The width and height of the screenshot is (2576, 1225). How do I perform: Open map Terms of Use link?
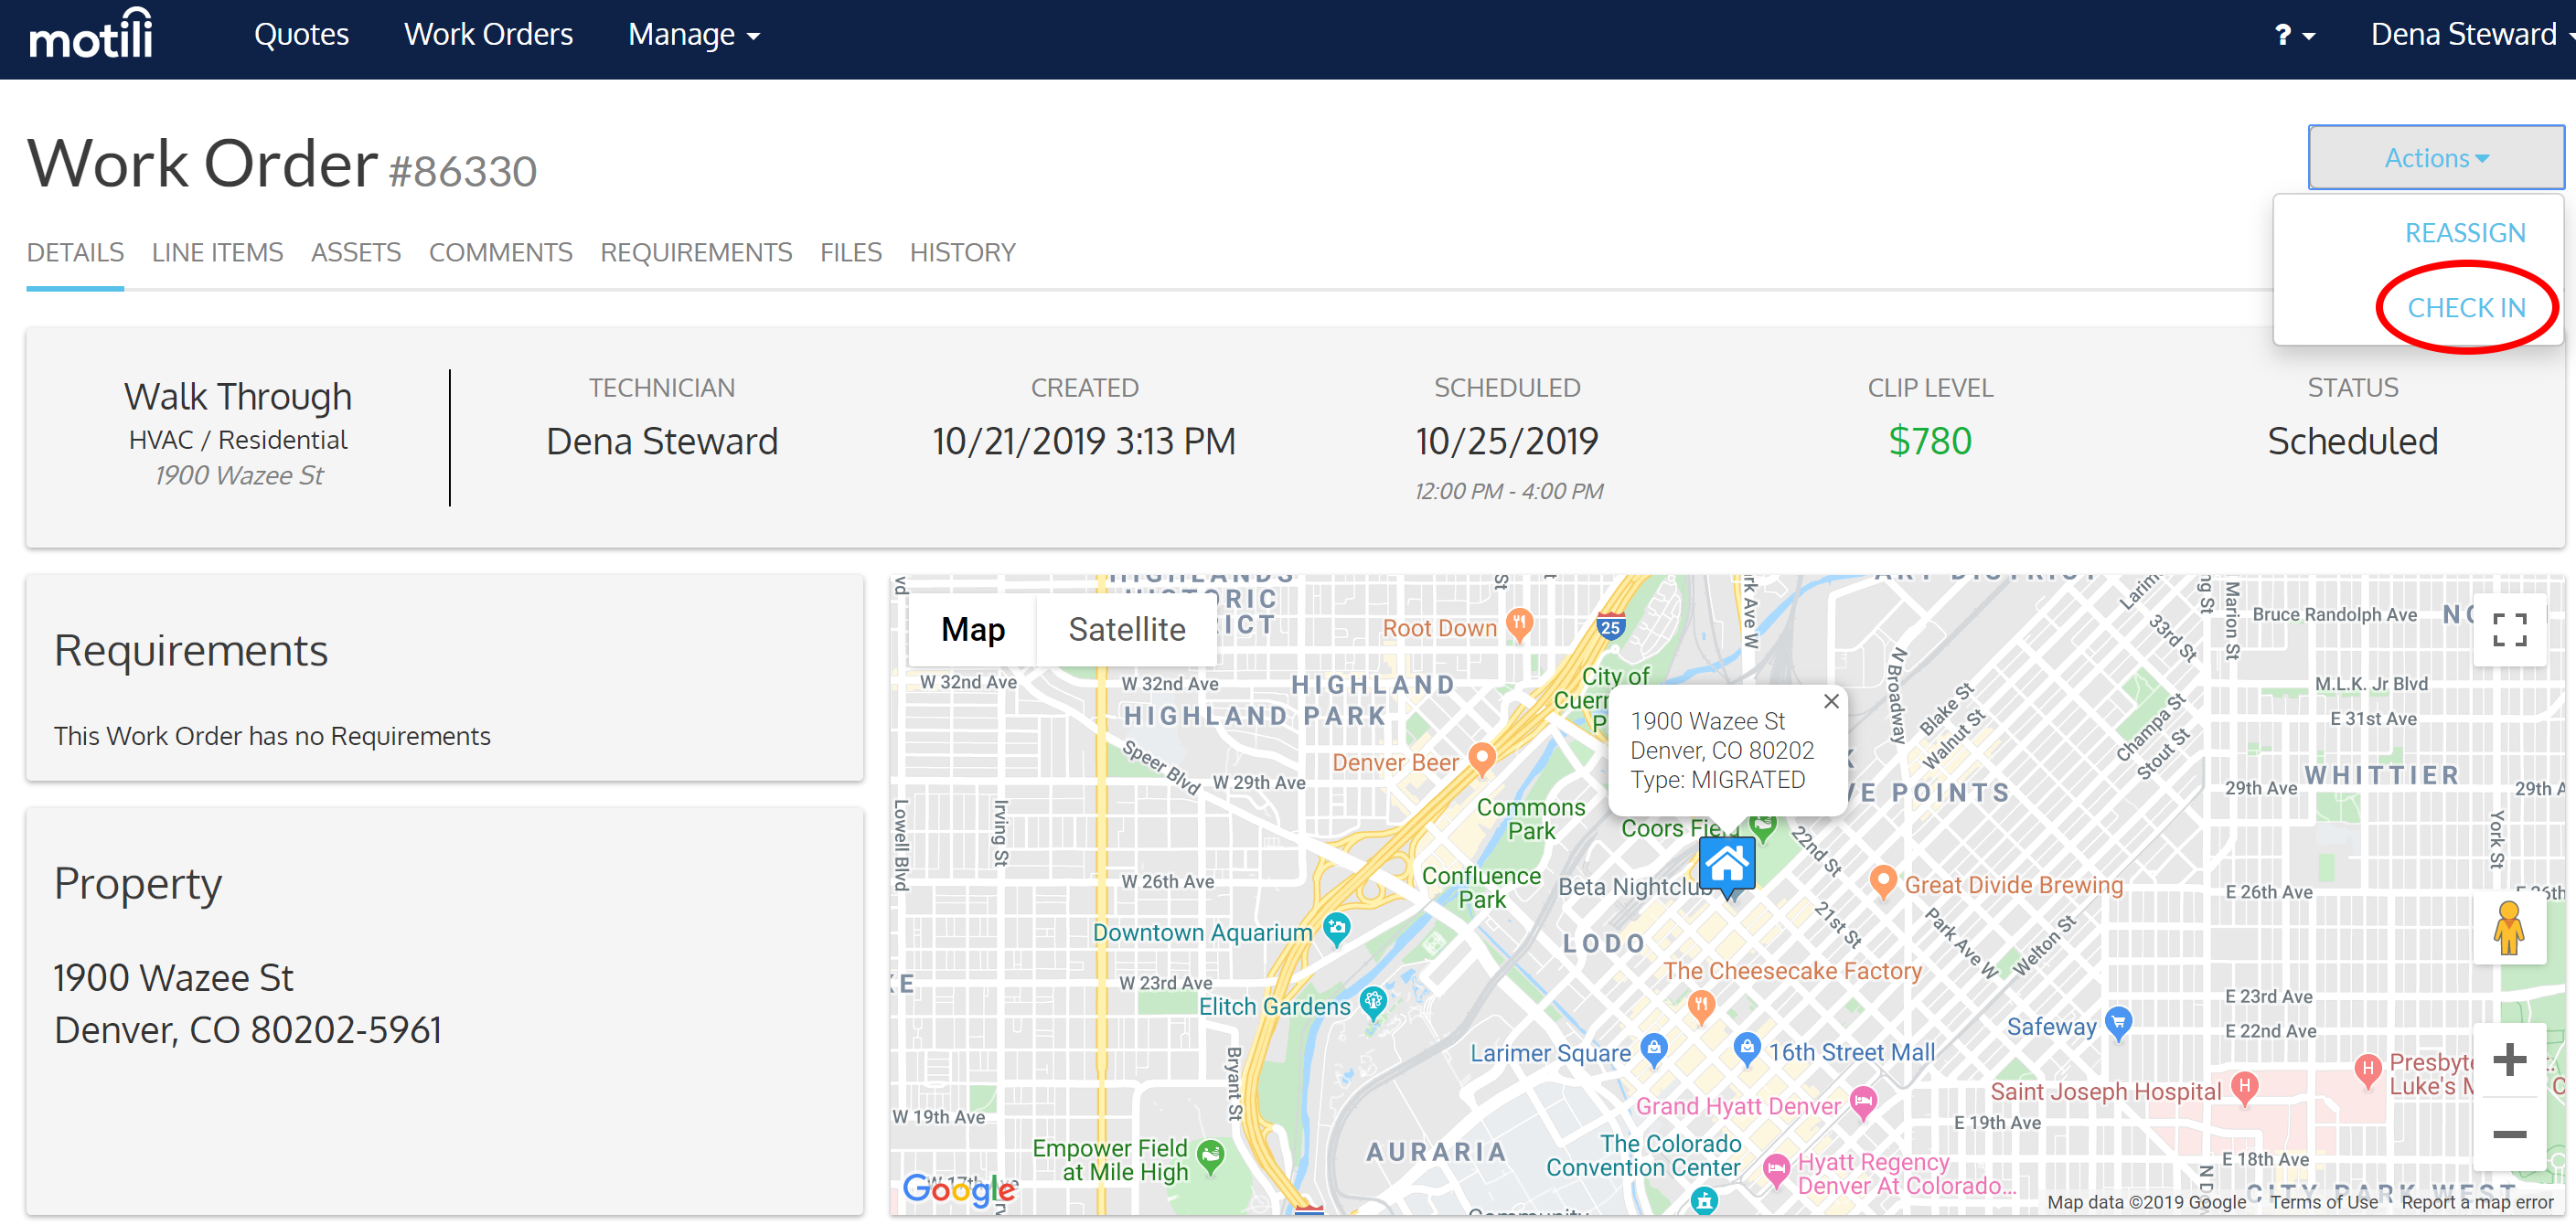coord(2323,1201)
